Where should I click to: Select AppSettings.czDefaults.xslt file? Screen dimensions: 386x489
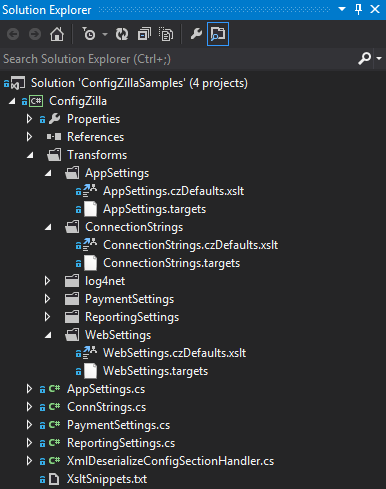pyautogui.click(x=173, y=191)
